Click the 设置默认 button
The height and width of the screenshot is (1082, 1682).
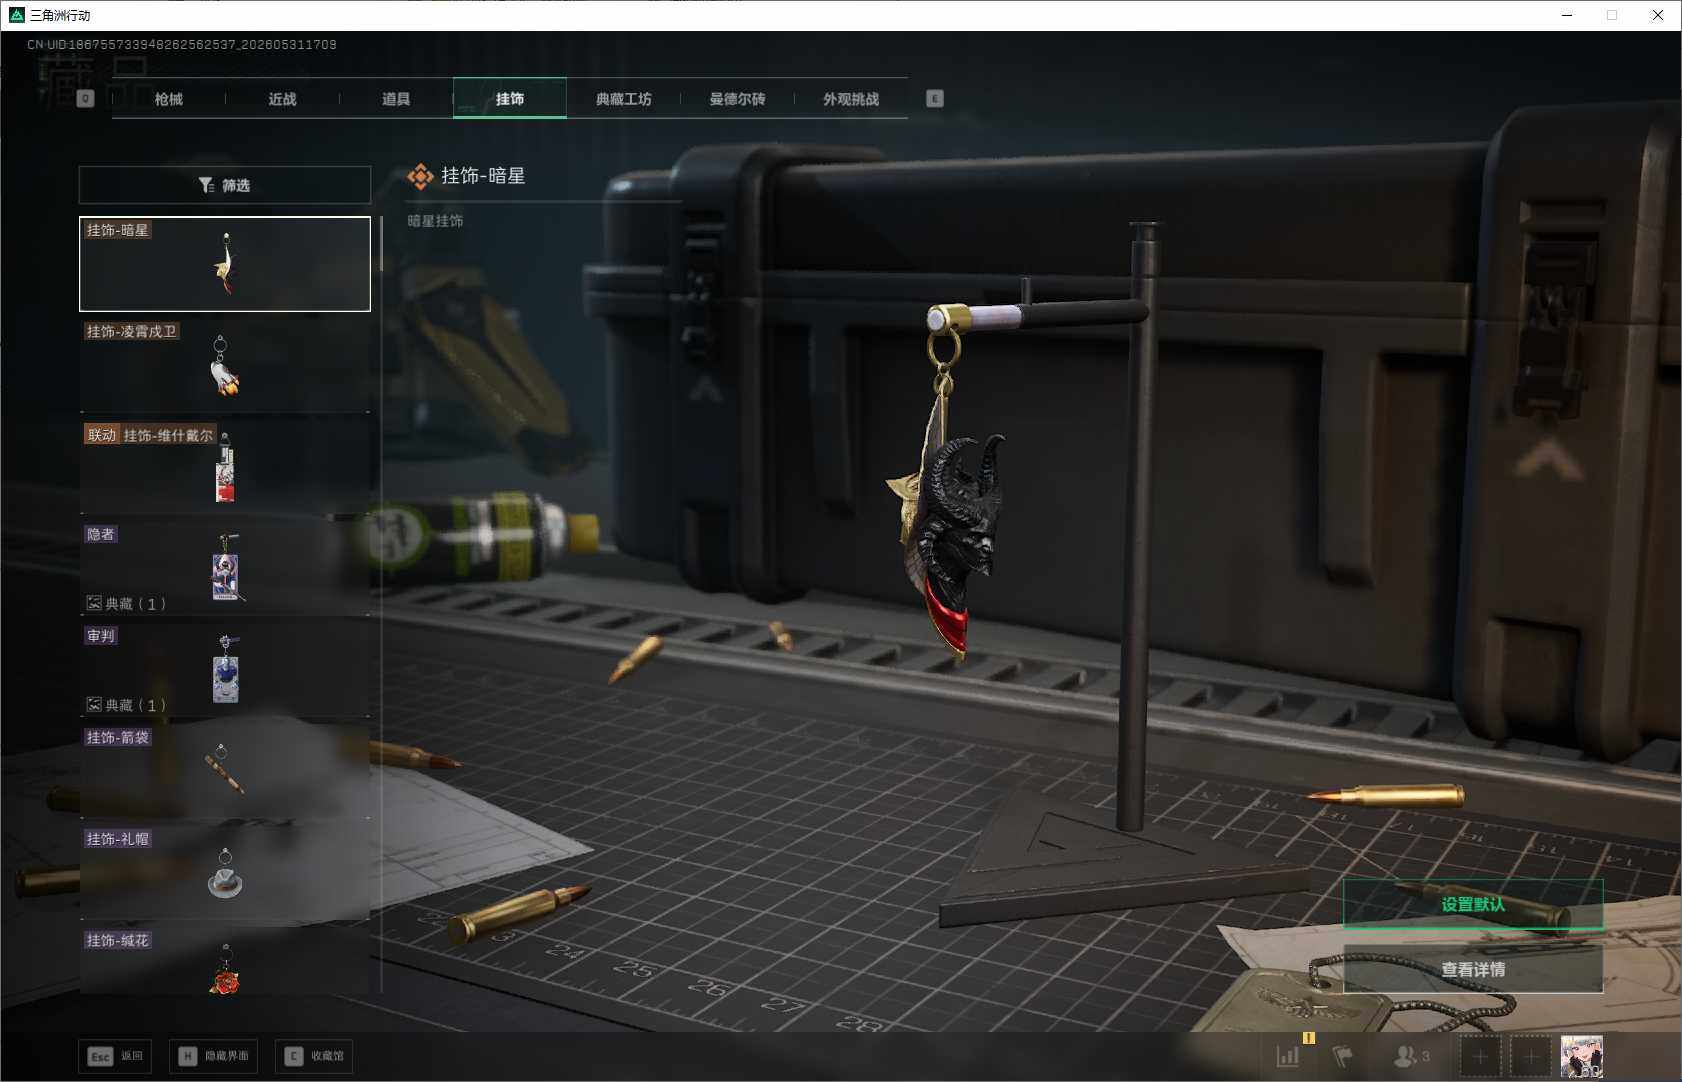1473,904
